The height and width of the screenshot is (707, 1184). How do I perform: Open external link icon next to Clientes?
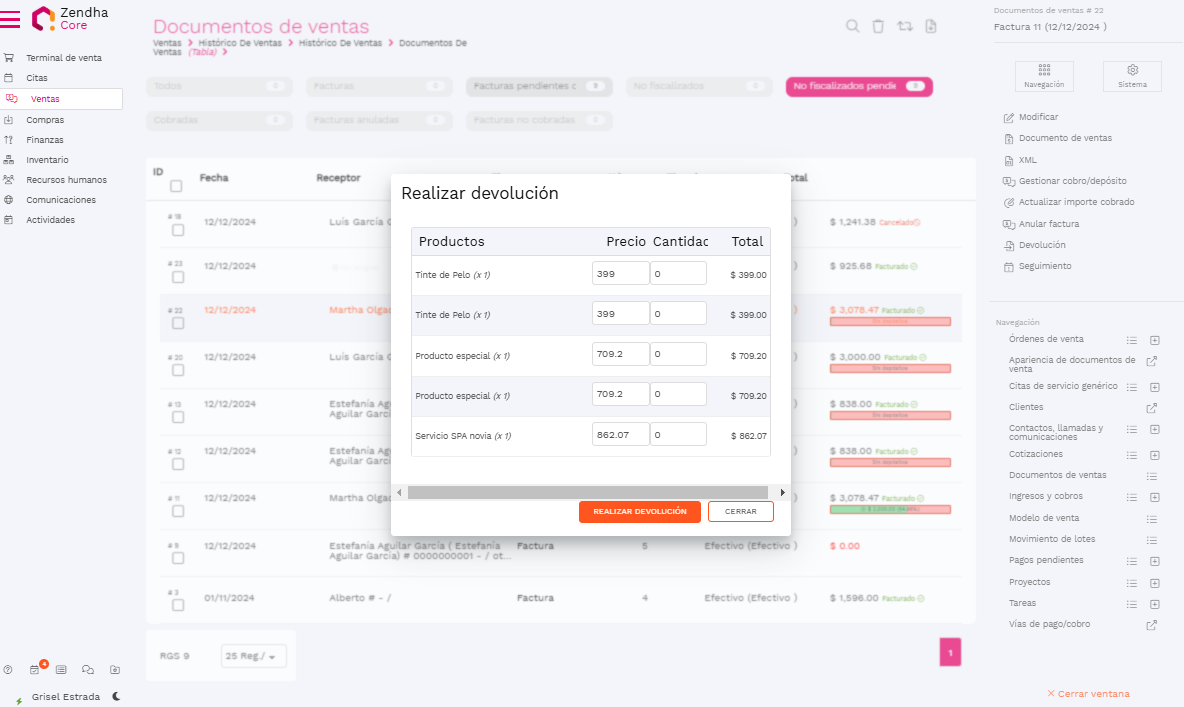(x=1151, y=408)
